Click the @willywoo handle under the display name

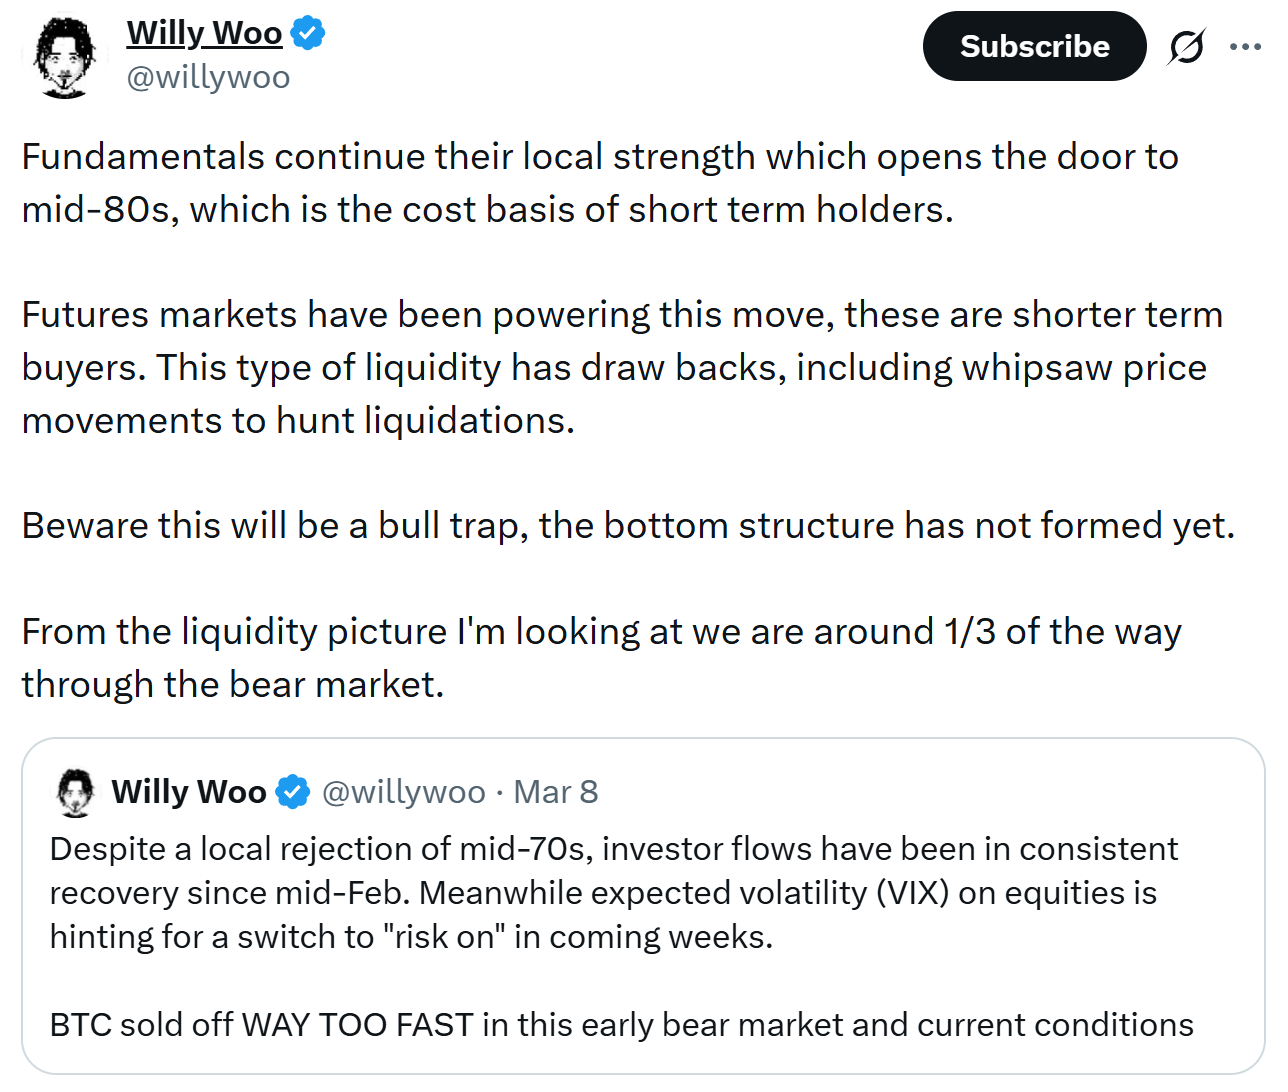point(208,77)
